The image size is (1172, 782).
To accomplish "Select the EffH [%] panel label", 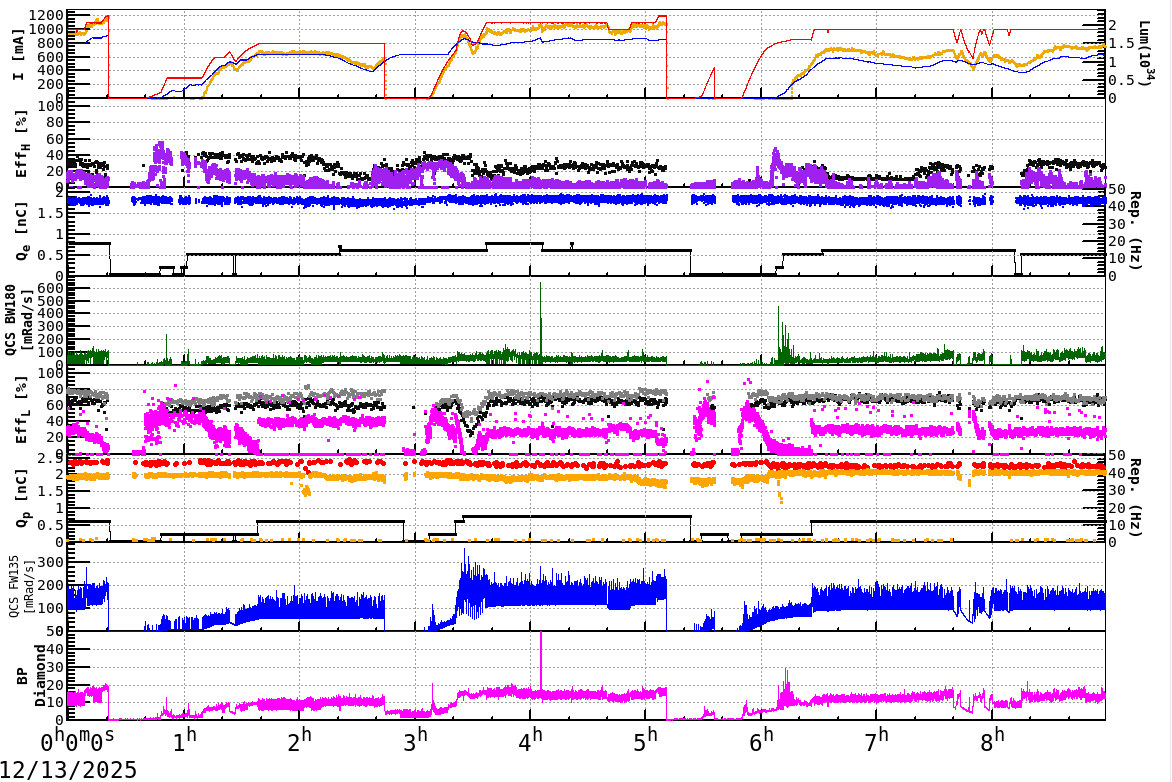I will pos(24,145).
